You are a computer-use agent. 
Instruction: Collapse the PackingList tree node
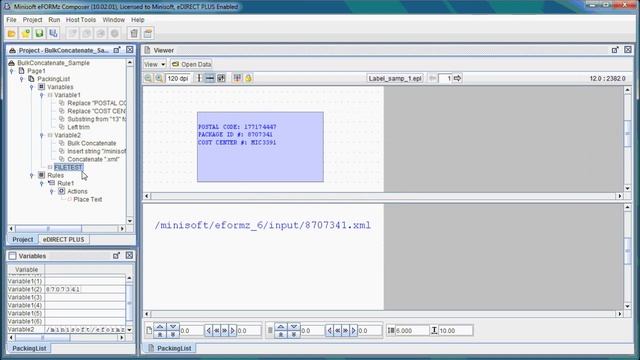22,79
